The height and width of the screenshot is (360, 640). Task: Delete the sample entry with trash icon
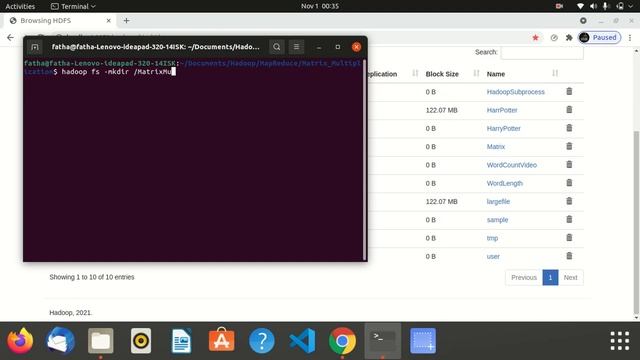(x=569, y=220)
